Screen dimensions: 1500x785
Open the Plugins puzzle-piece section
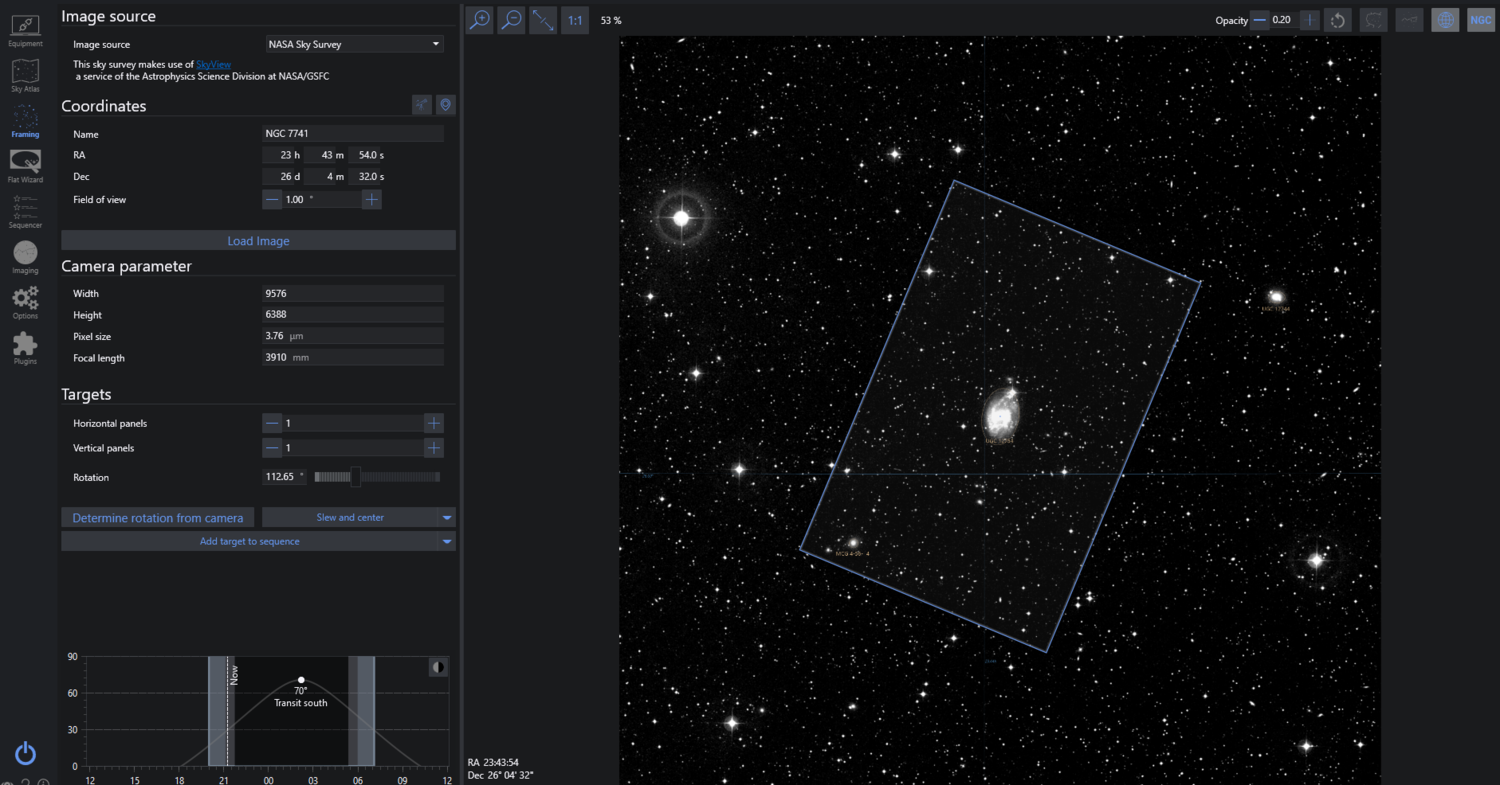pyautogui.click(x=25, y=347)
